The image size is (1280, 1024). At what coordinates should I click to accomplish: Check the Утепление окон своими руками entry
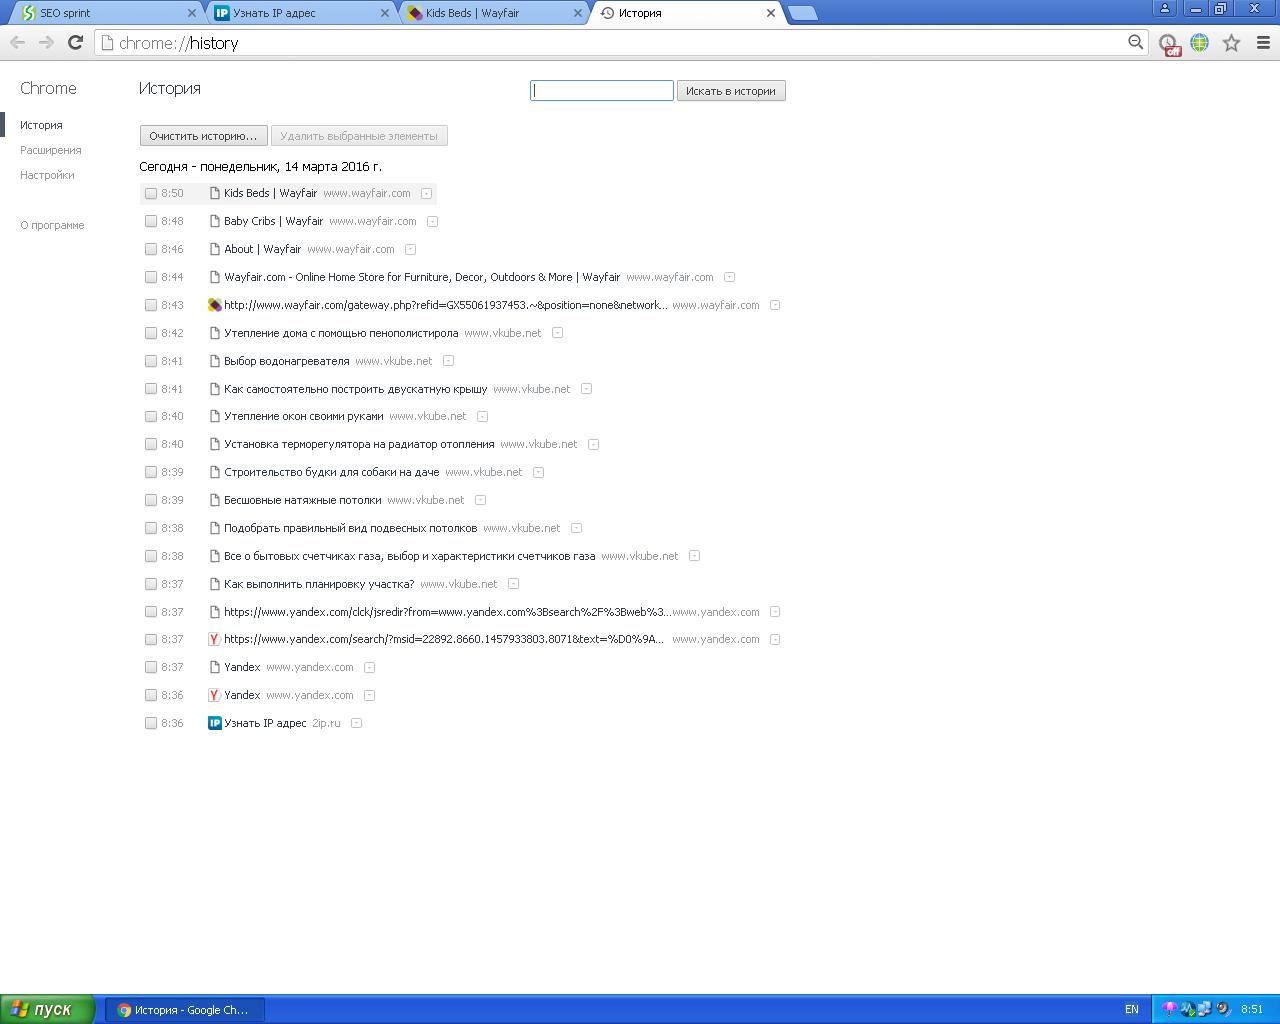[x=151, y=416]
